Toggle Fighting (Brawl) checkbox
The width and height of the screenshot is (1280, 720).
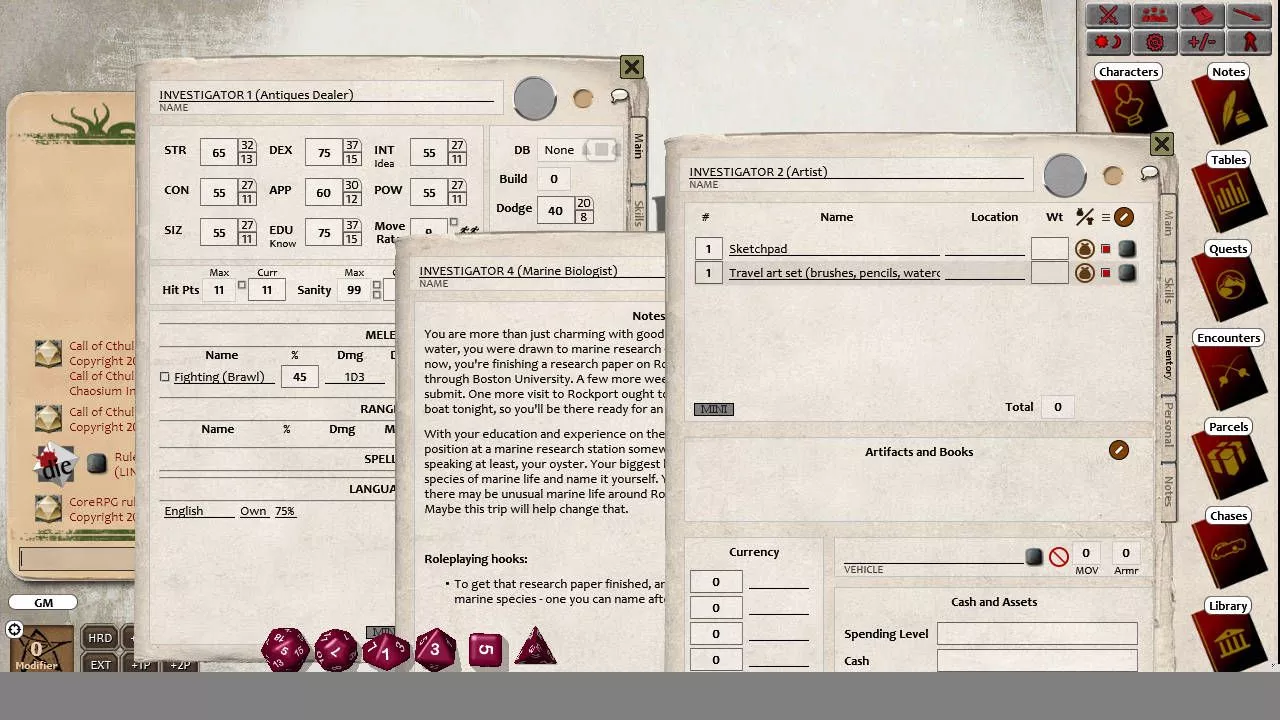click(165, 377)
